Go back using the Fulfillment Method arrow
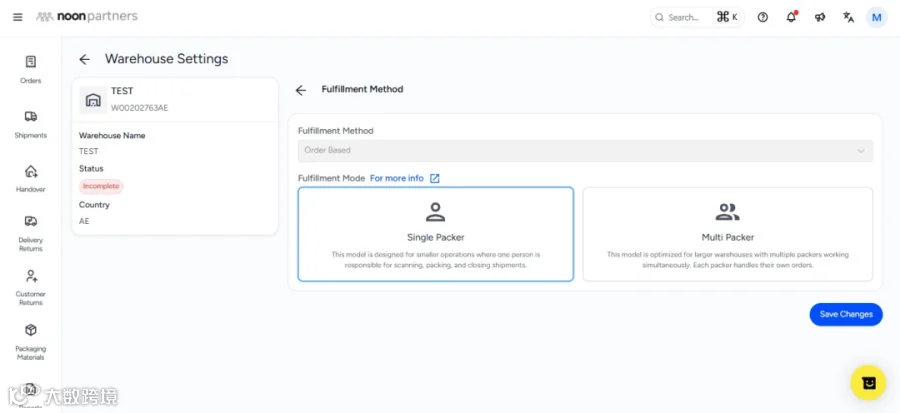The image size is (900, 413). click(x=301, y=90)
